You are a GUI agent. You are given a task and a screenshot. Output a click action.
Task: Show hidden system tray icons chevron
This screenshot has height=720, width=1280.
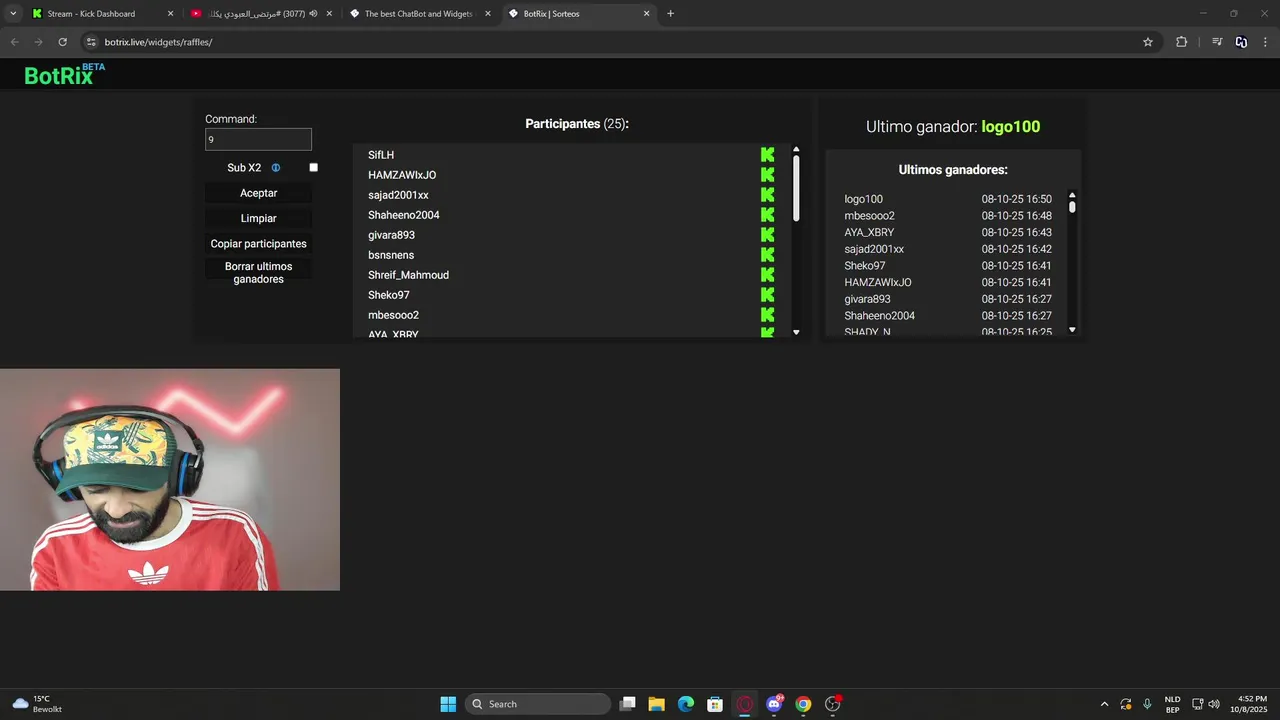coord(1104,704)
